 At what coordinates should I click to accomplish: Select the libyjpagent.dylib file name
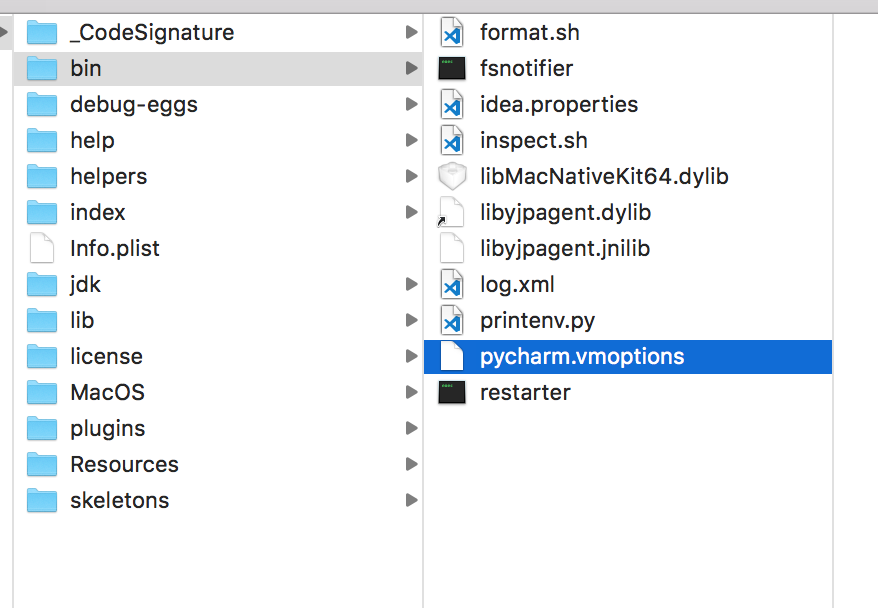click(x=566, y=213)
